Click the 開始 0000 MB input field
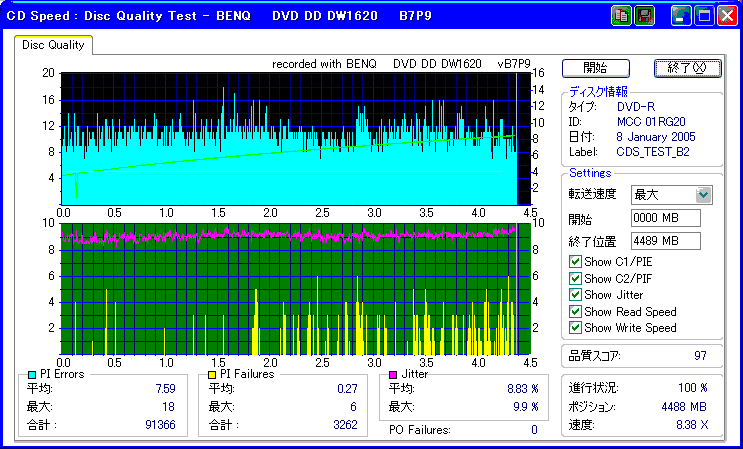 pyautogui.click(x=666, y=218)
